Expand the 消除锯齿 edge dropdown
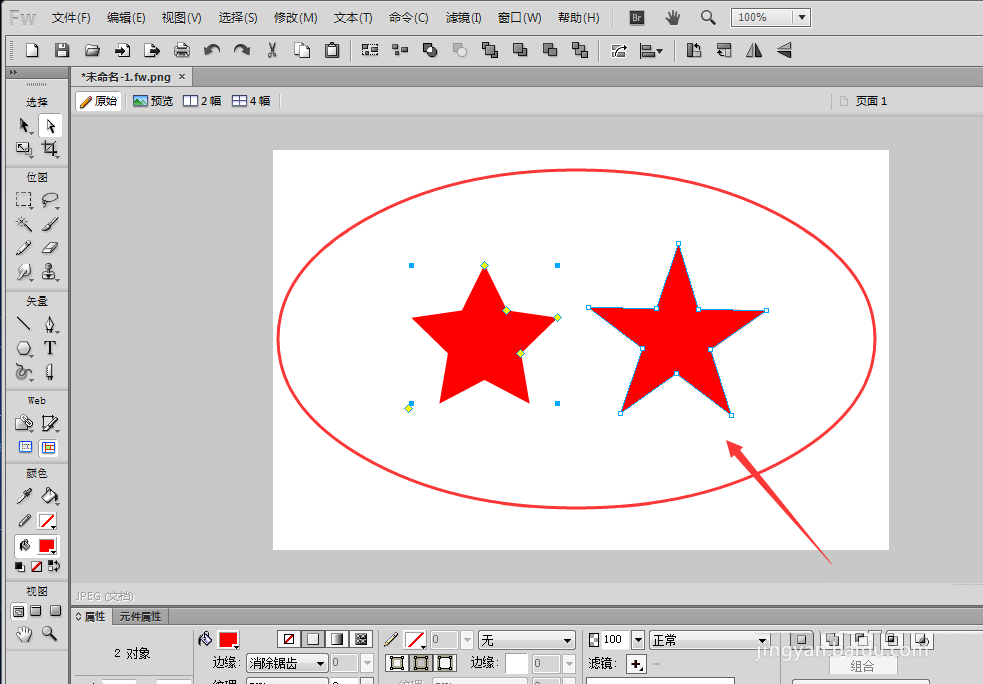The height and width of the screenshot is (684, 983). [x=320, y=663]
